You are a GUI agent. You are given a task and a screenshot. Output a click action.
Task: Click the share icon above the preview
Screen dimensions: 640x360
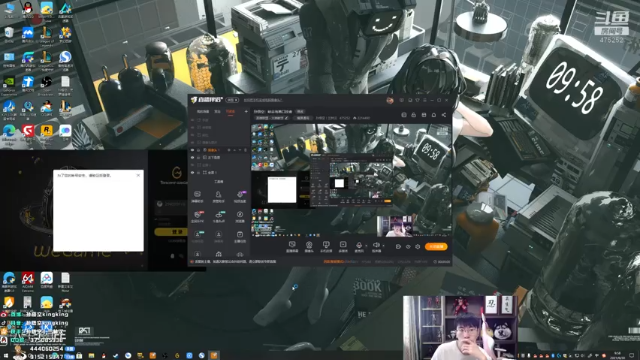tap(444, 115)
